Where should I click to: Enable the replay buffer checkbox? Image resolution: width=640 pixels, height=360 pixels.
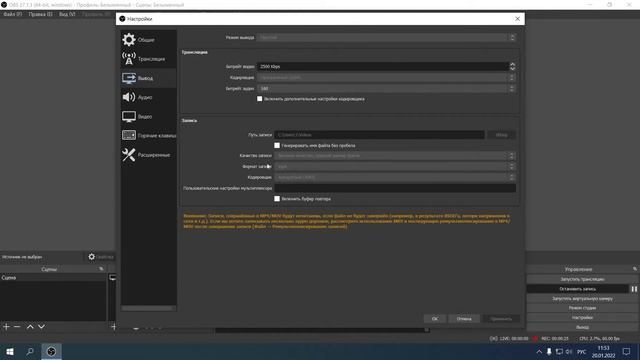[277, 199]
